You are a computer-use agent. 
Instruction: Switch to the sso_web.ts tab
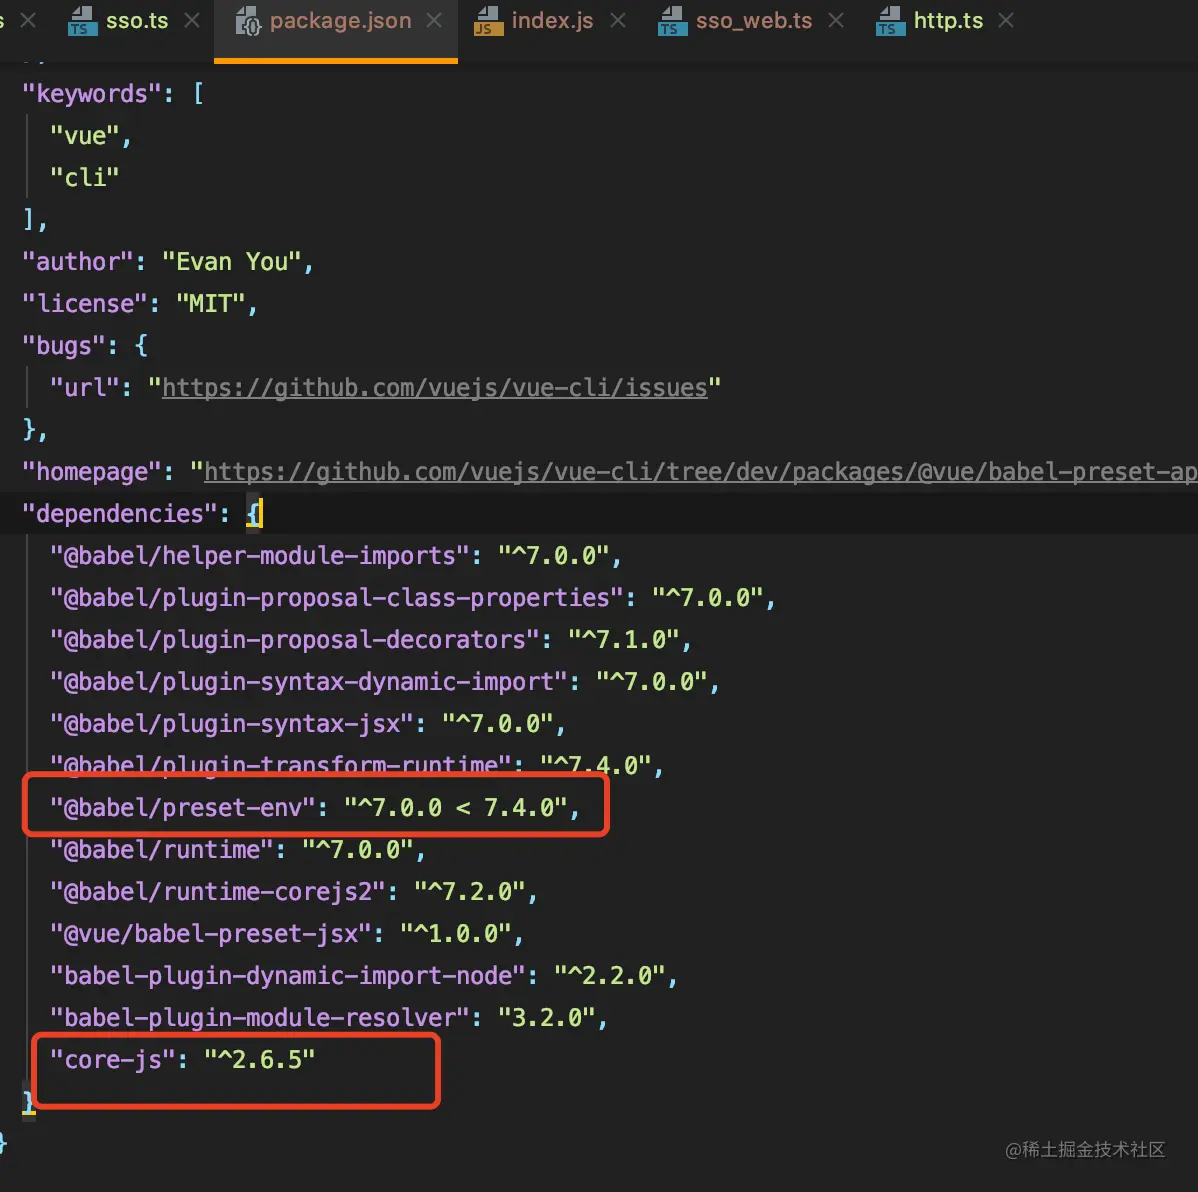point(753,21)
